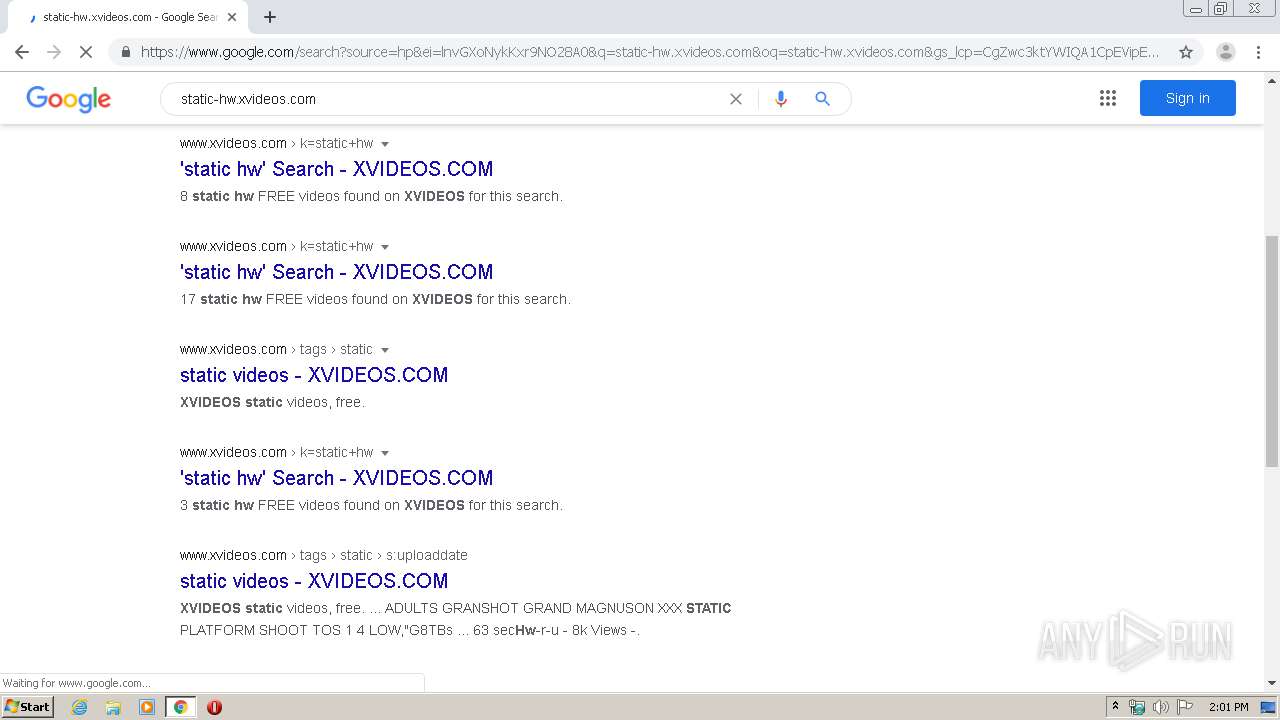The image size is (1280, 720).
Task: Click the Google search input field
Action: 450,99
